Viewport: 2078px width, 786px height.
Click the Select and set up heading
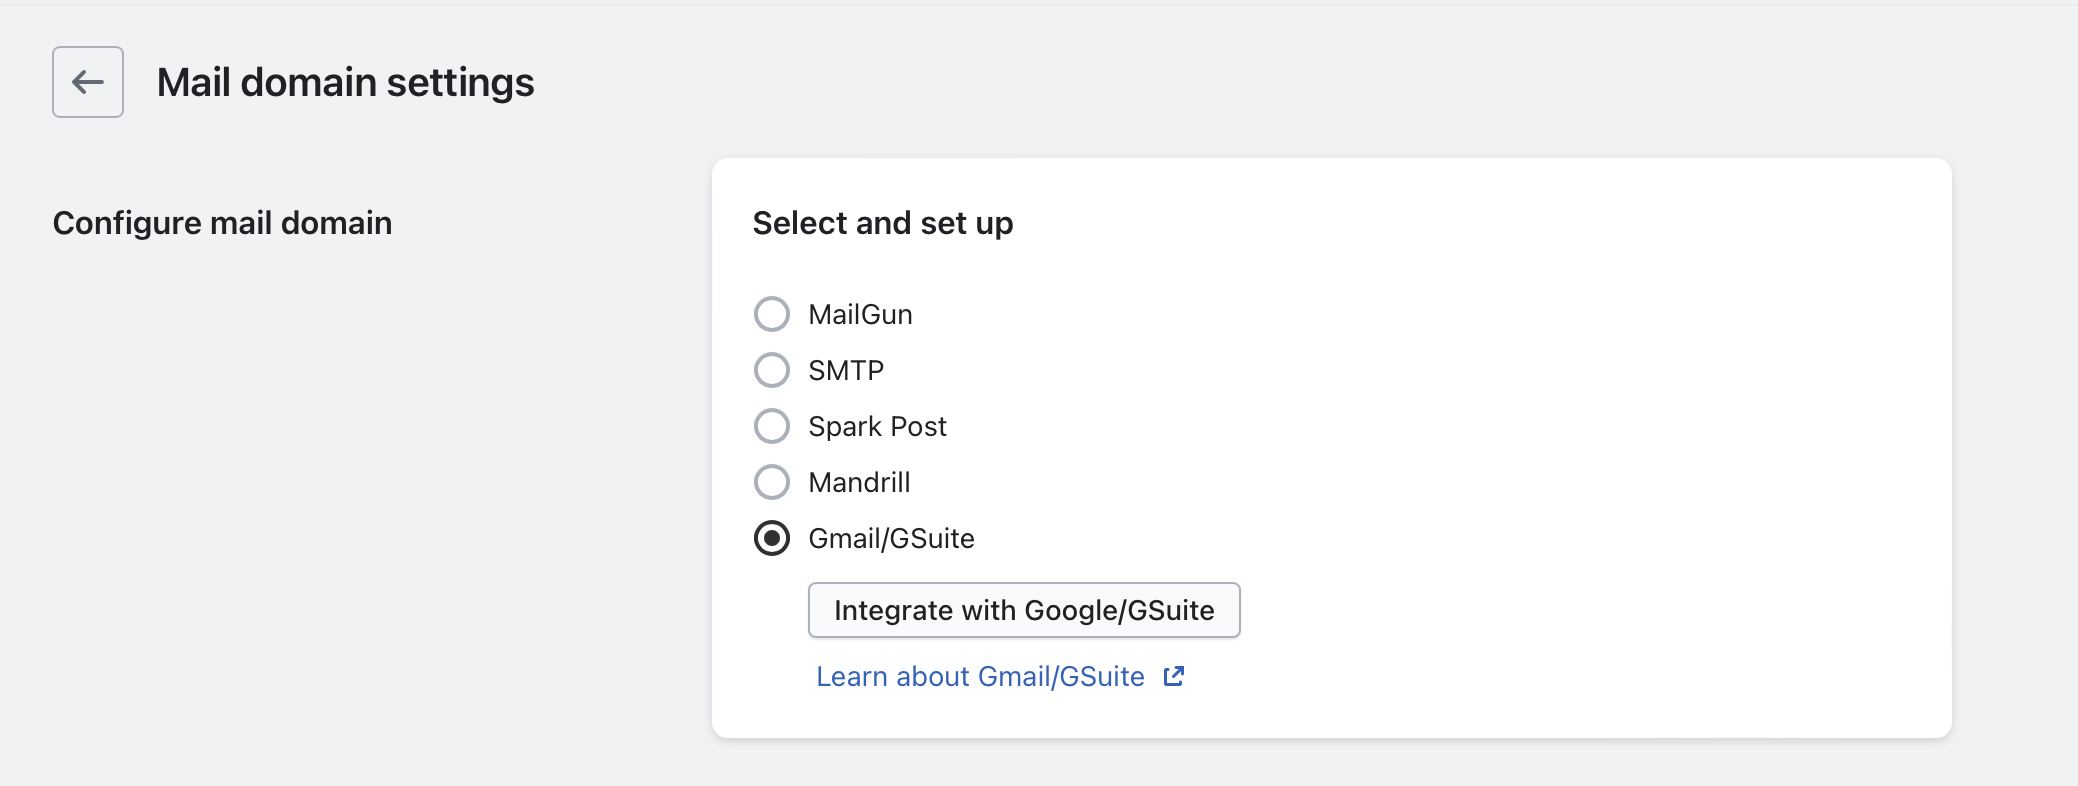click(x=882, y=223)
